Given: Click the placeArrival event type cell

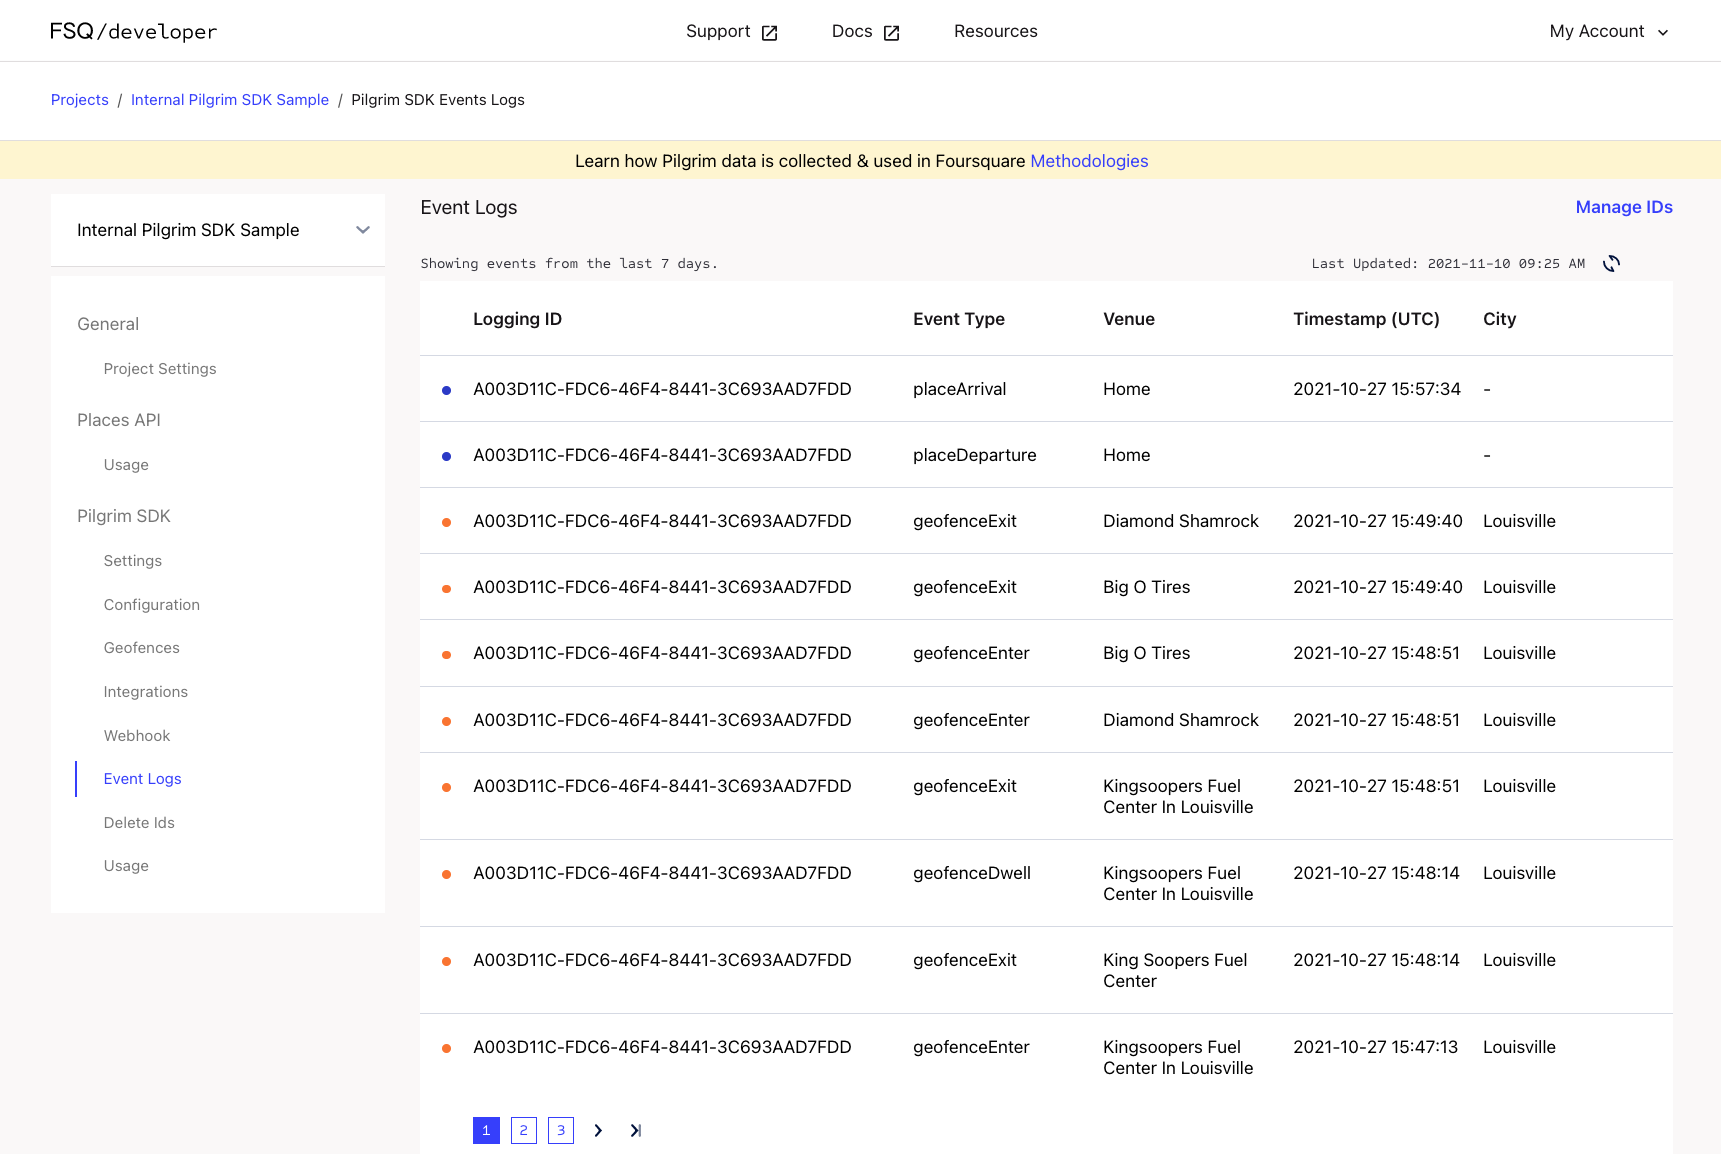Looking at the screenshot, I should [960, 389].
